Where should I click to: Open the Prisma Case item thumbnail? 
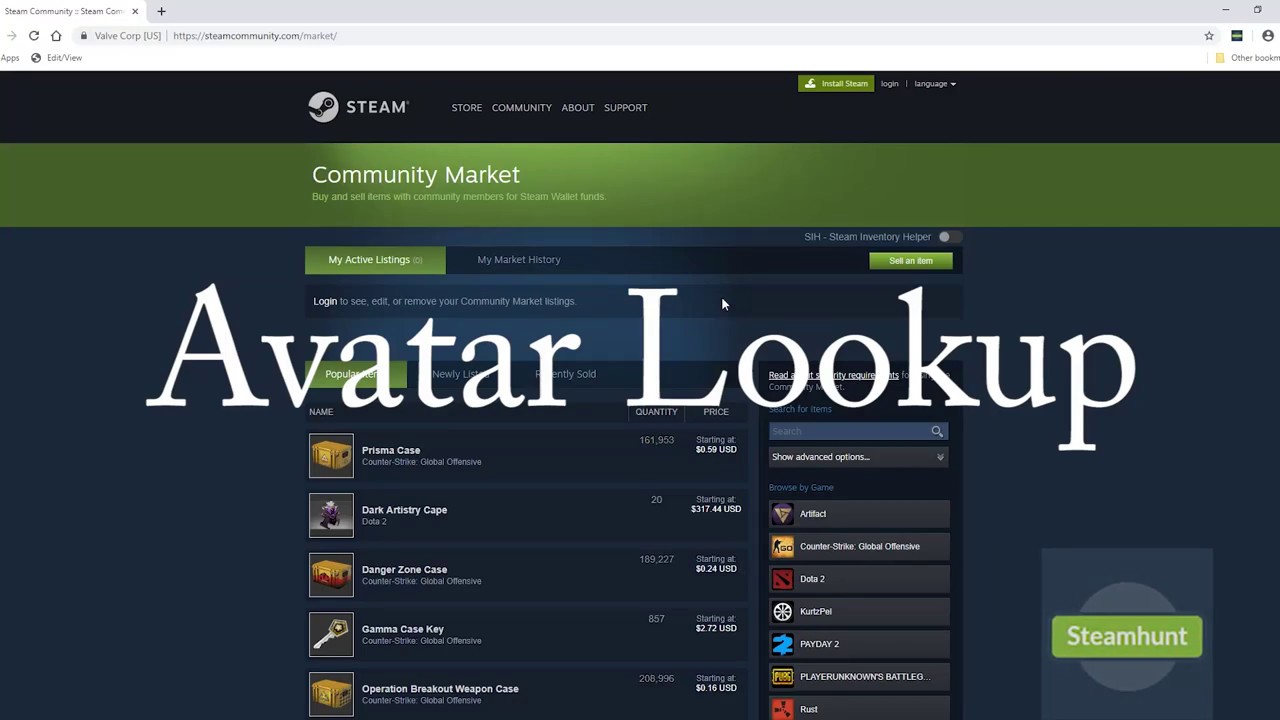[331, 456]
